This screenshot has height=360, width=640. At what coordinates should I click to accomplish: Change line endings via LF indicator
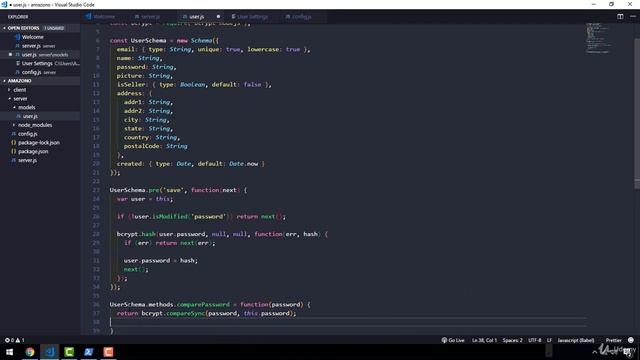click(549, 340)
